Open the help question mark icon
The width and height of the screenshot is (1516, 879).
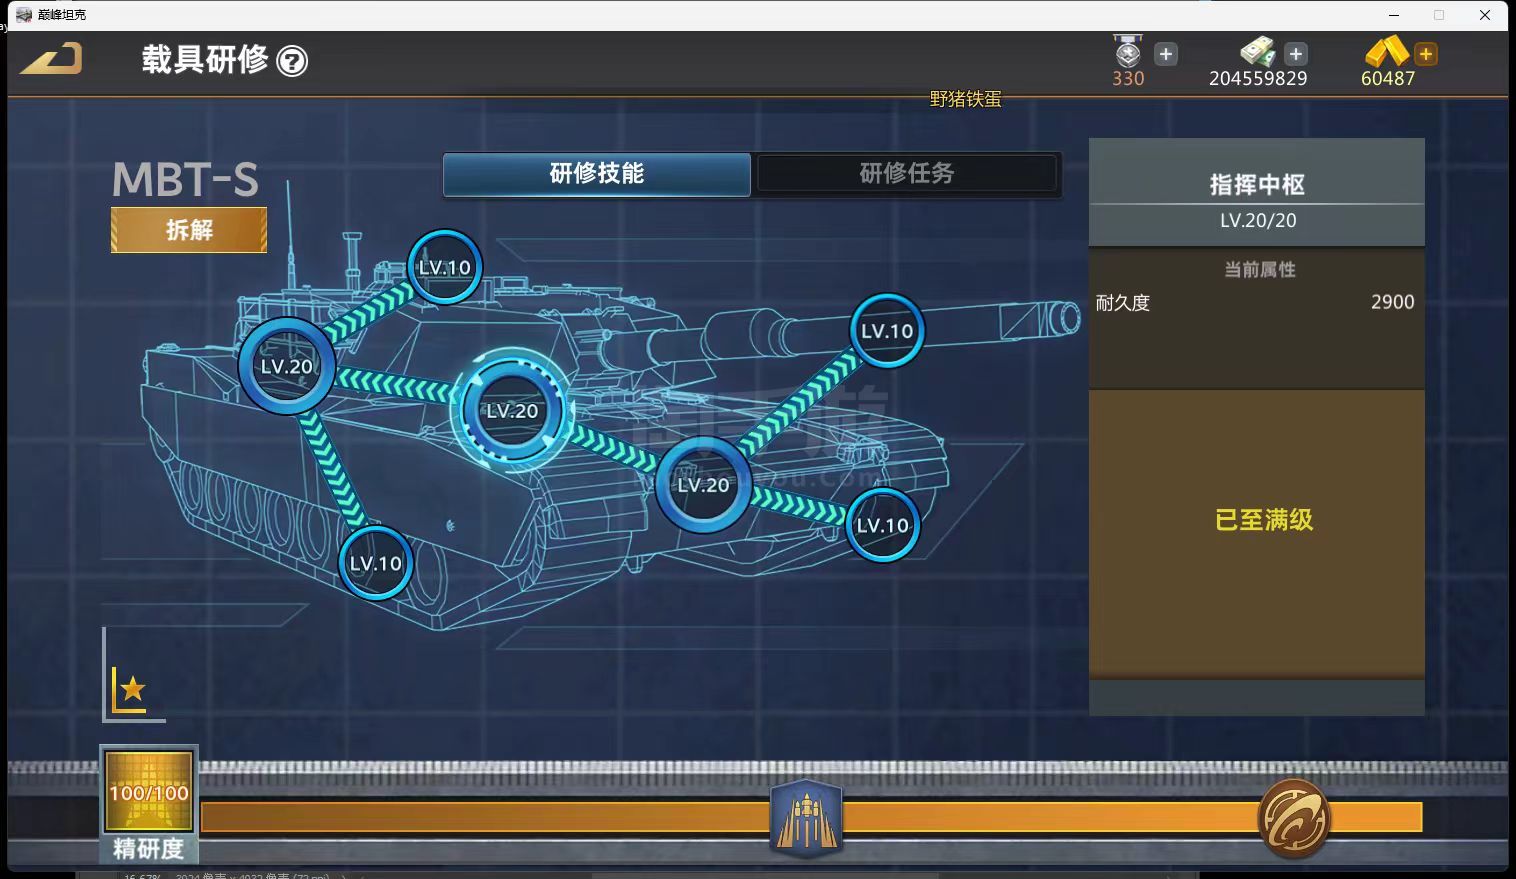(292, 62)
